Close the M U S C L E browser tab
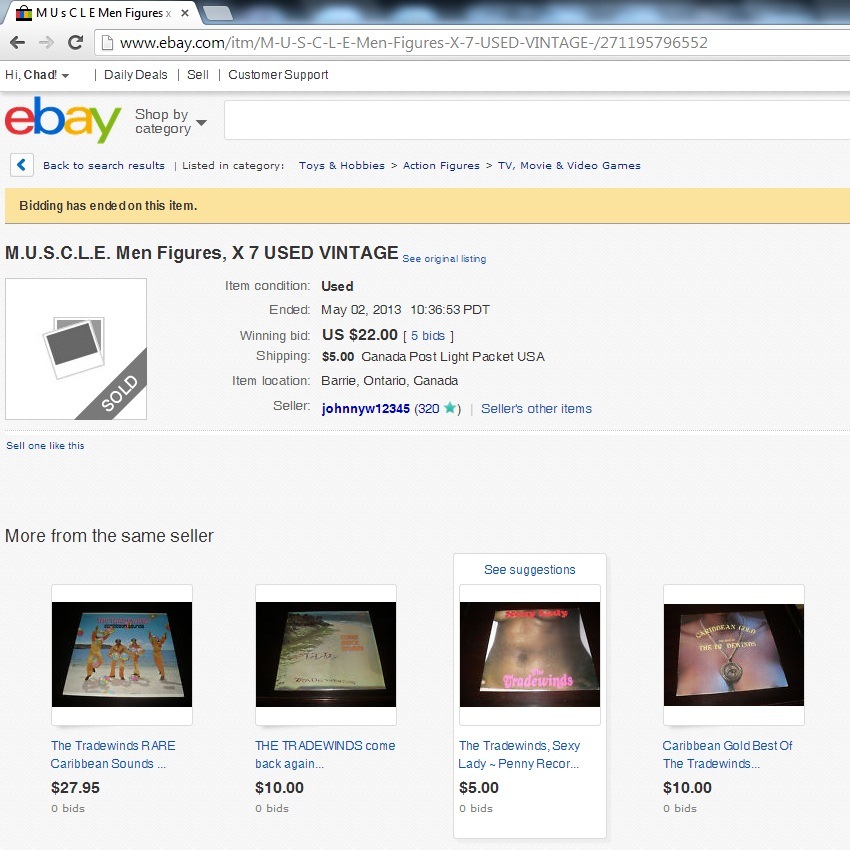The width and height of the screenshot is (850, 850). (x=185, y=13)
